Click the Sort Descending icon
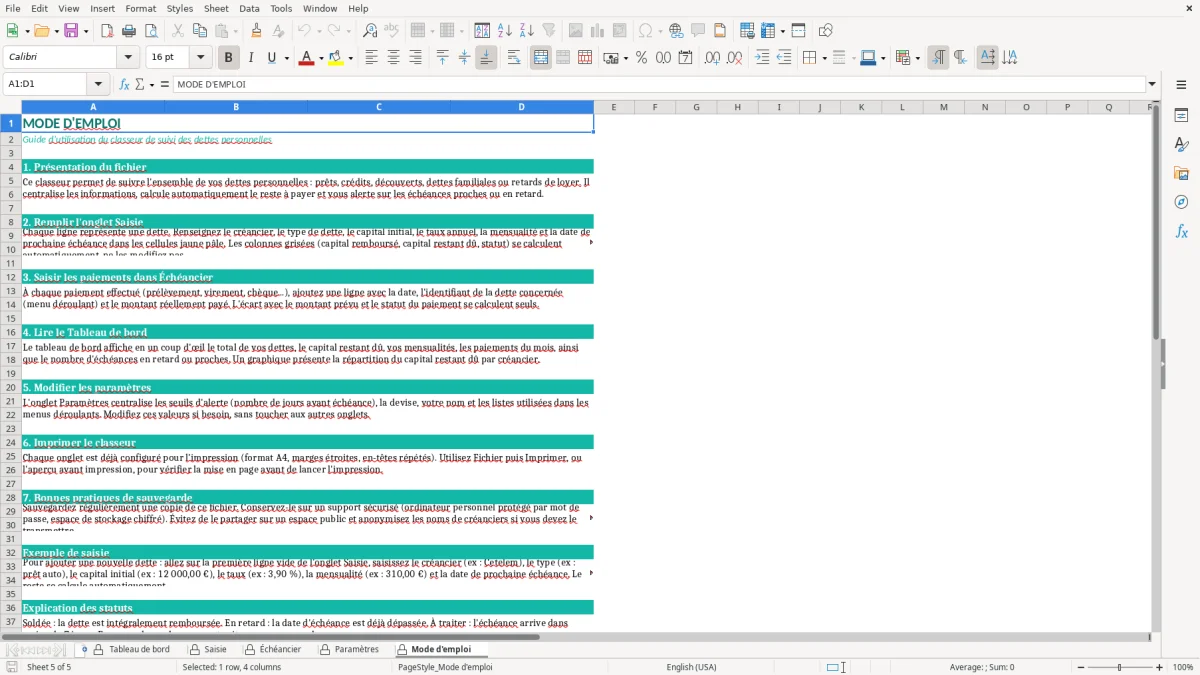The image size is (1200, 675). (527, 31)
